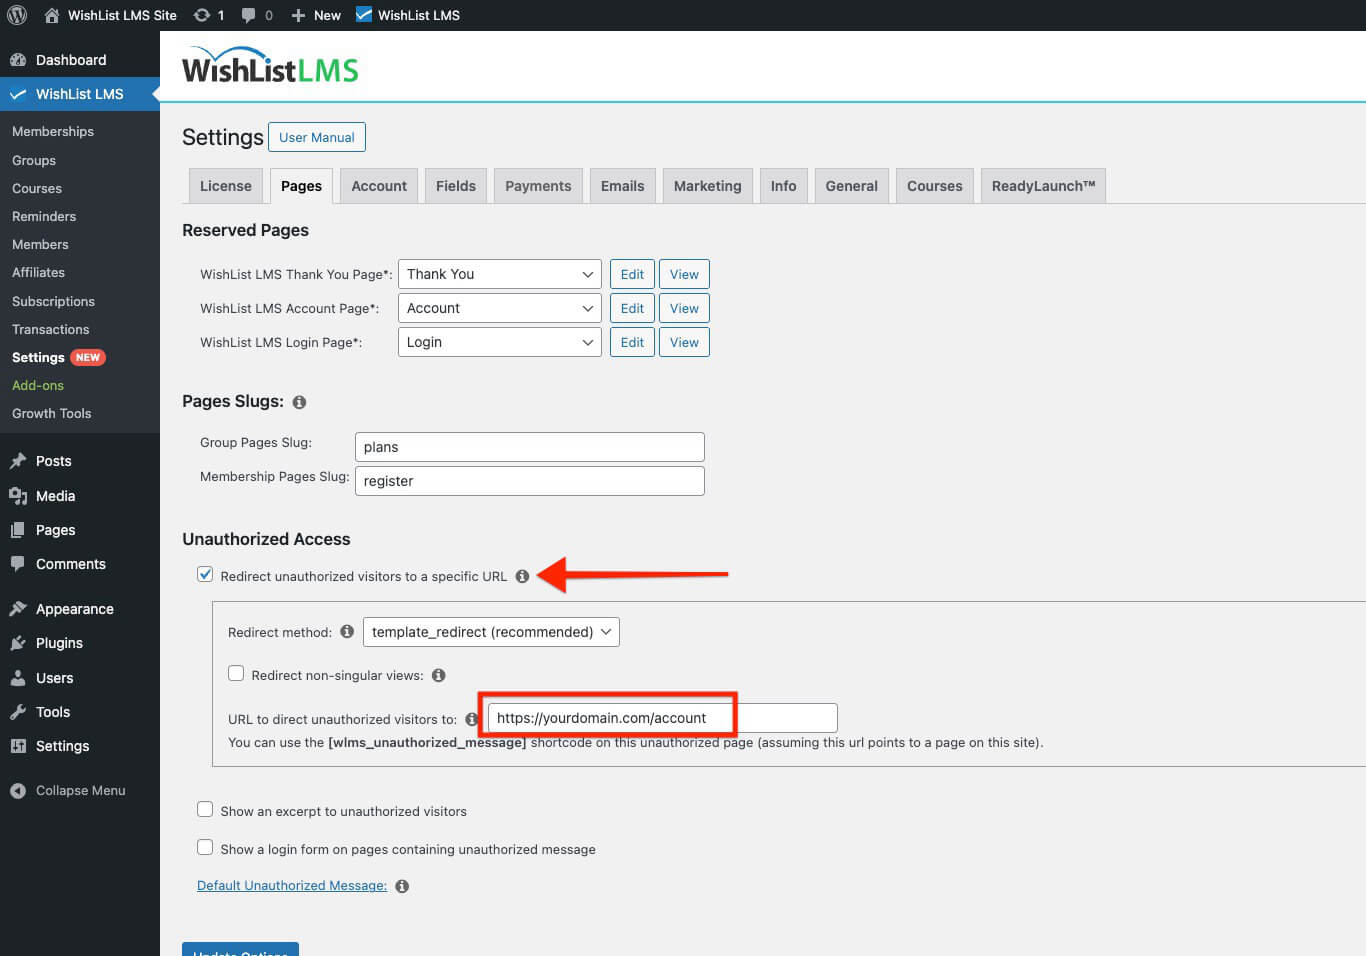1366x956 pixels.
Task: Click the WordPress logo in the admin bar
Action: 16,14
